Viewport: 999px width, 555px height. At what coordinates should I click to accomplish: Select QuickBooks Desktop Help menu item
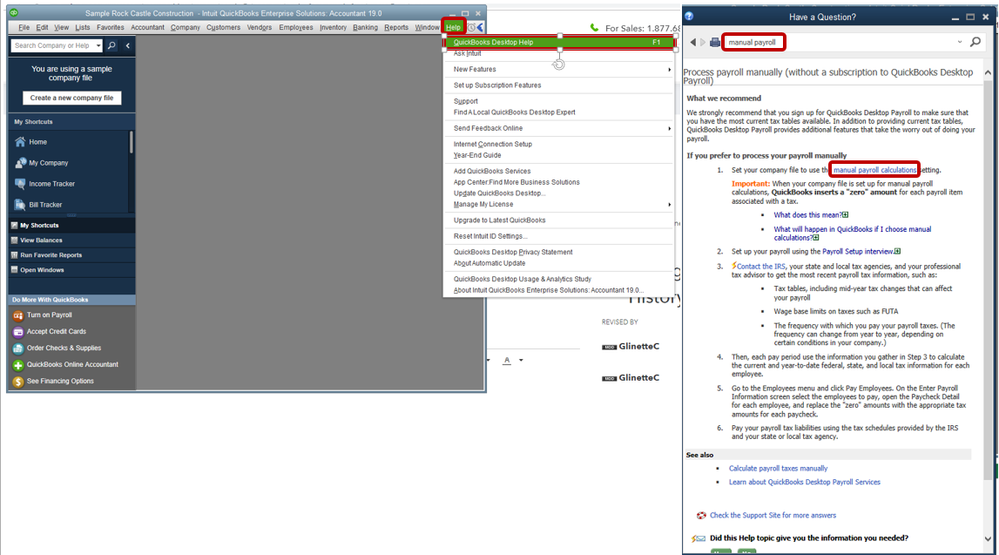click(x=559, y=42)
